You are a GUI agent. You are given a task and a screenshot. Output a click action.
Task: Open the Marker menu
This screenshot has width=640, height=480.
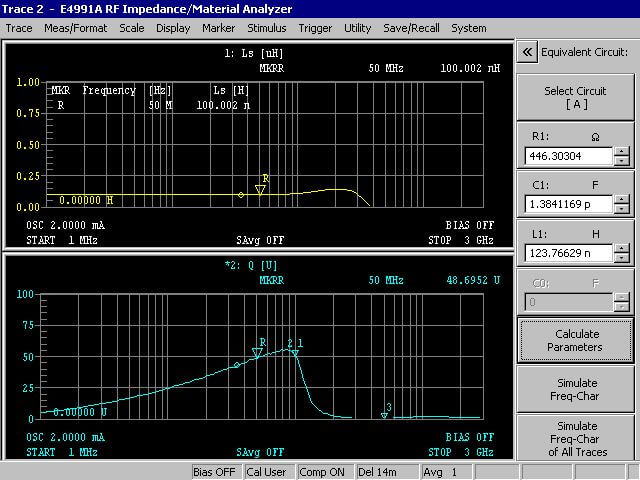[x=218, y=28]
